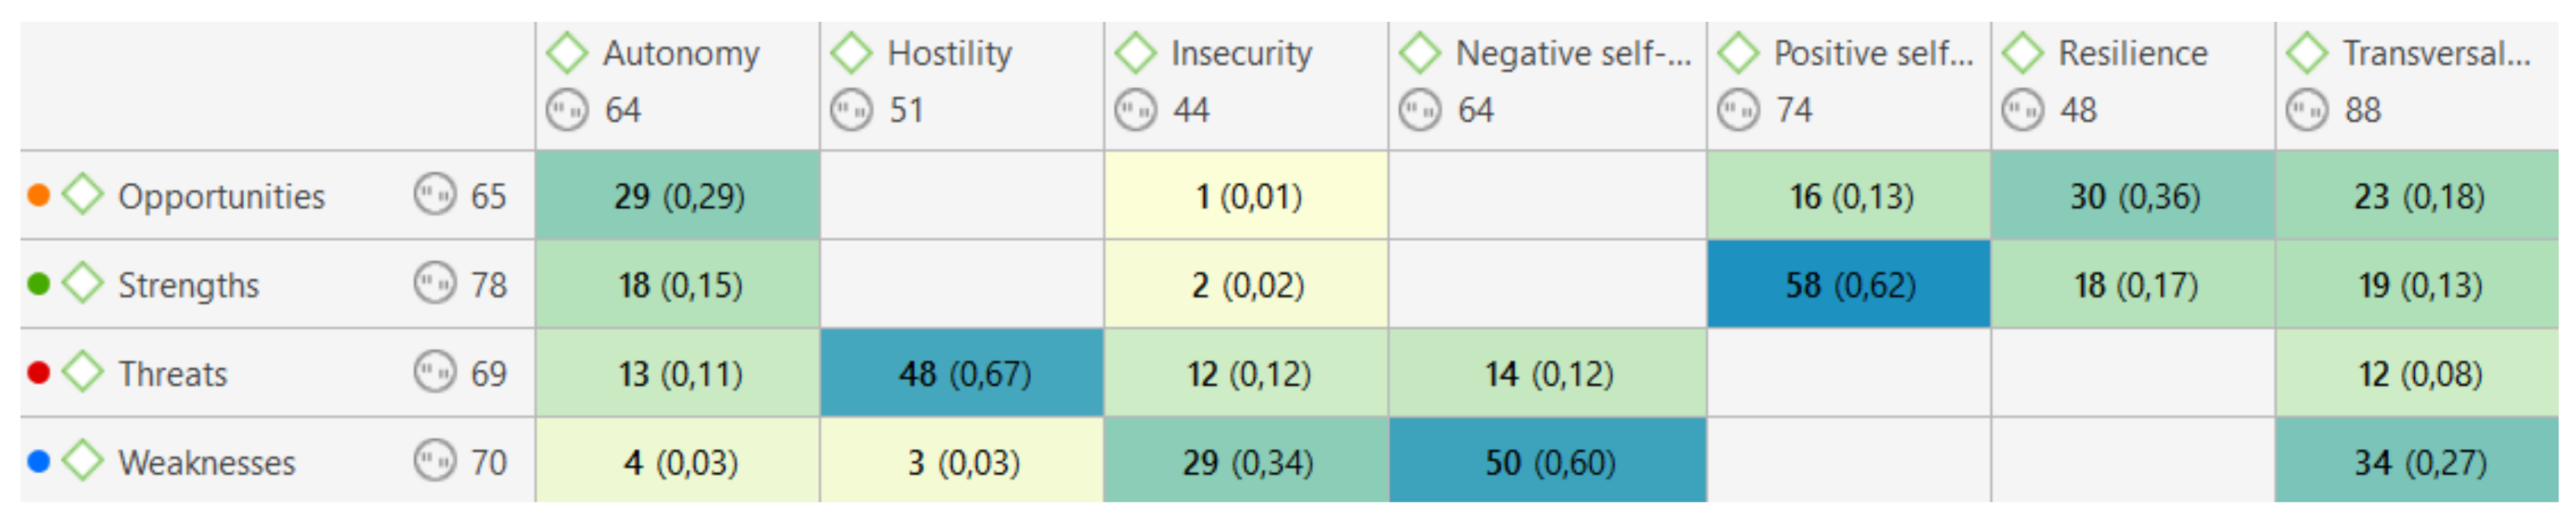This screenshot has height=523, width=2576.
Task: Click the quotation icon in the Threats row
Action: [x=435, y=373]
